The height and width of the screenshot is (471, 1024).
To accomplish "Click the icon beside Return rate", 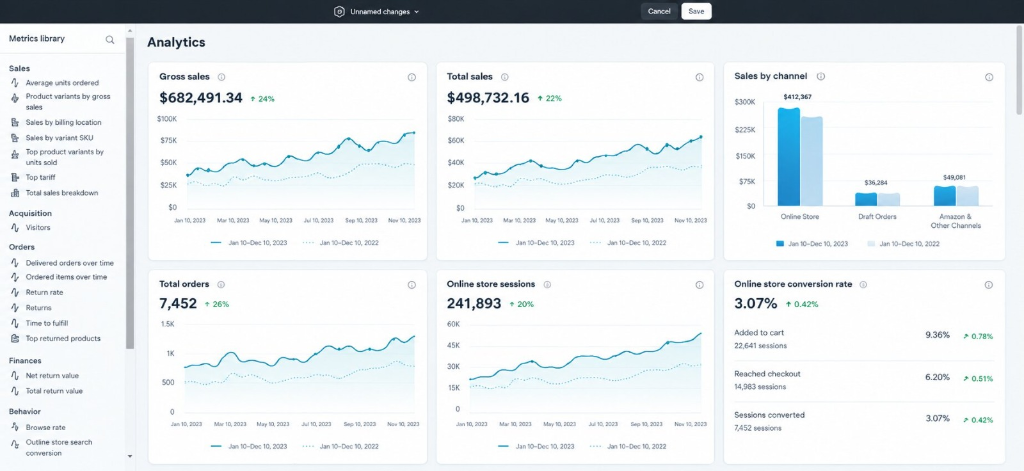I will (x=15, y=292).
